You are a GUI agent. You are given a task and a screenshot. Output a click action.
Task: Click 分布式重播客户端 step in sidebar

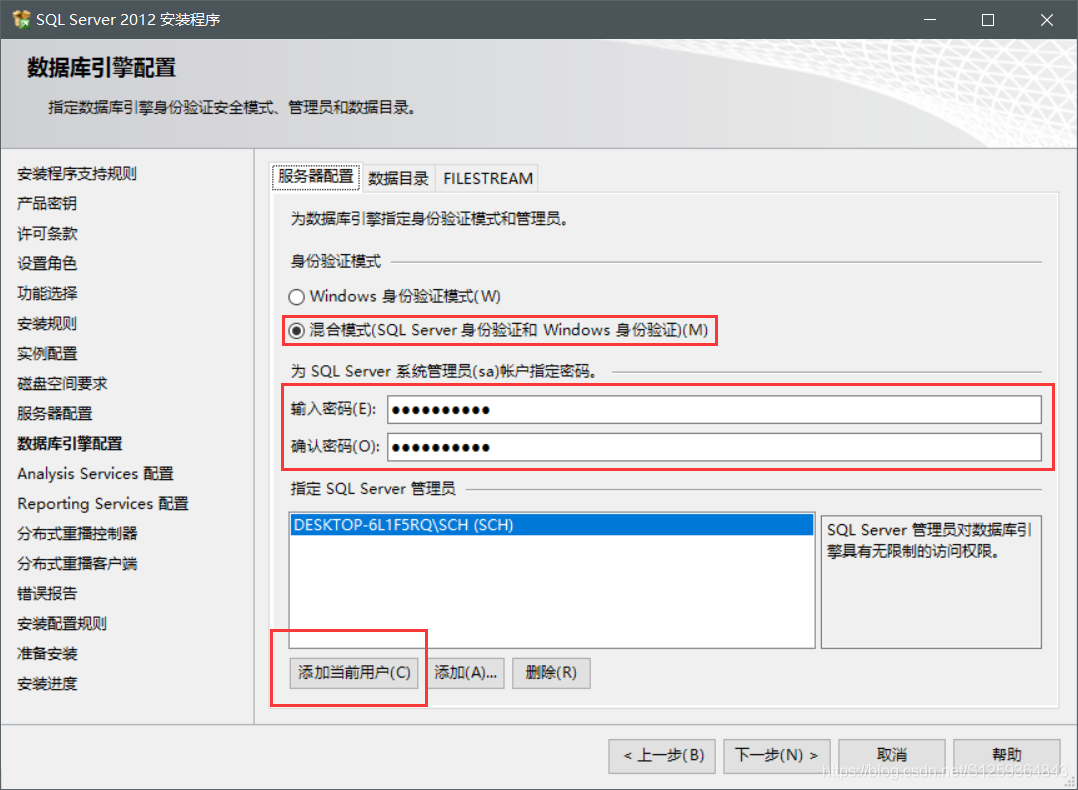pyautogui.click(x=77, y=564)
